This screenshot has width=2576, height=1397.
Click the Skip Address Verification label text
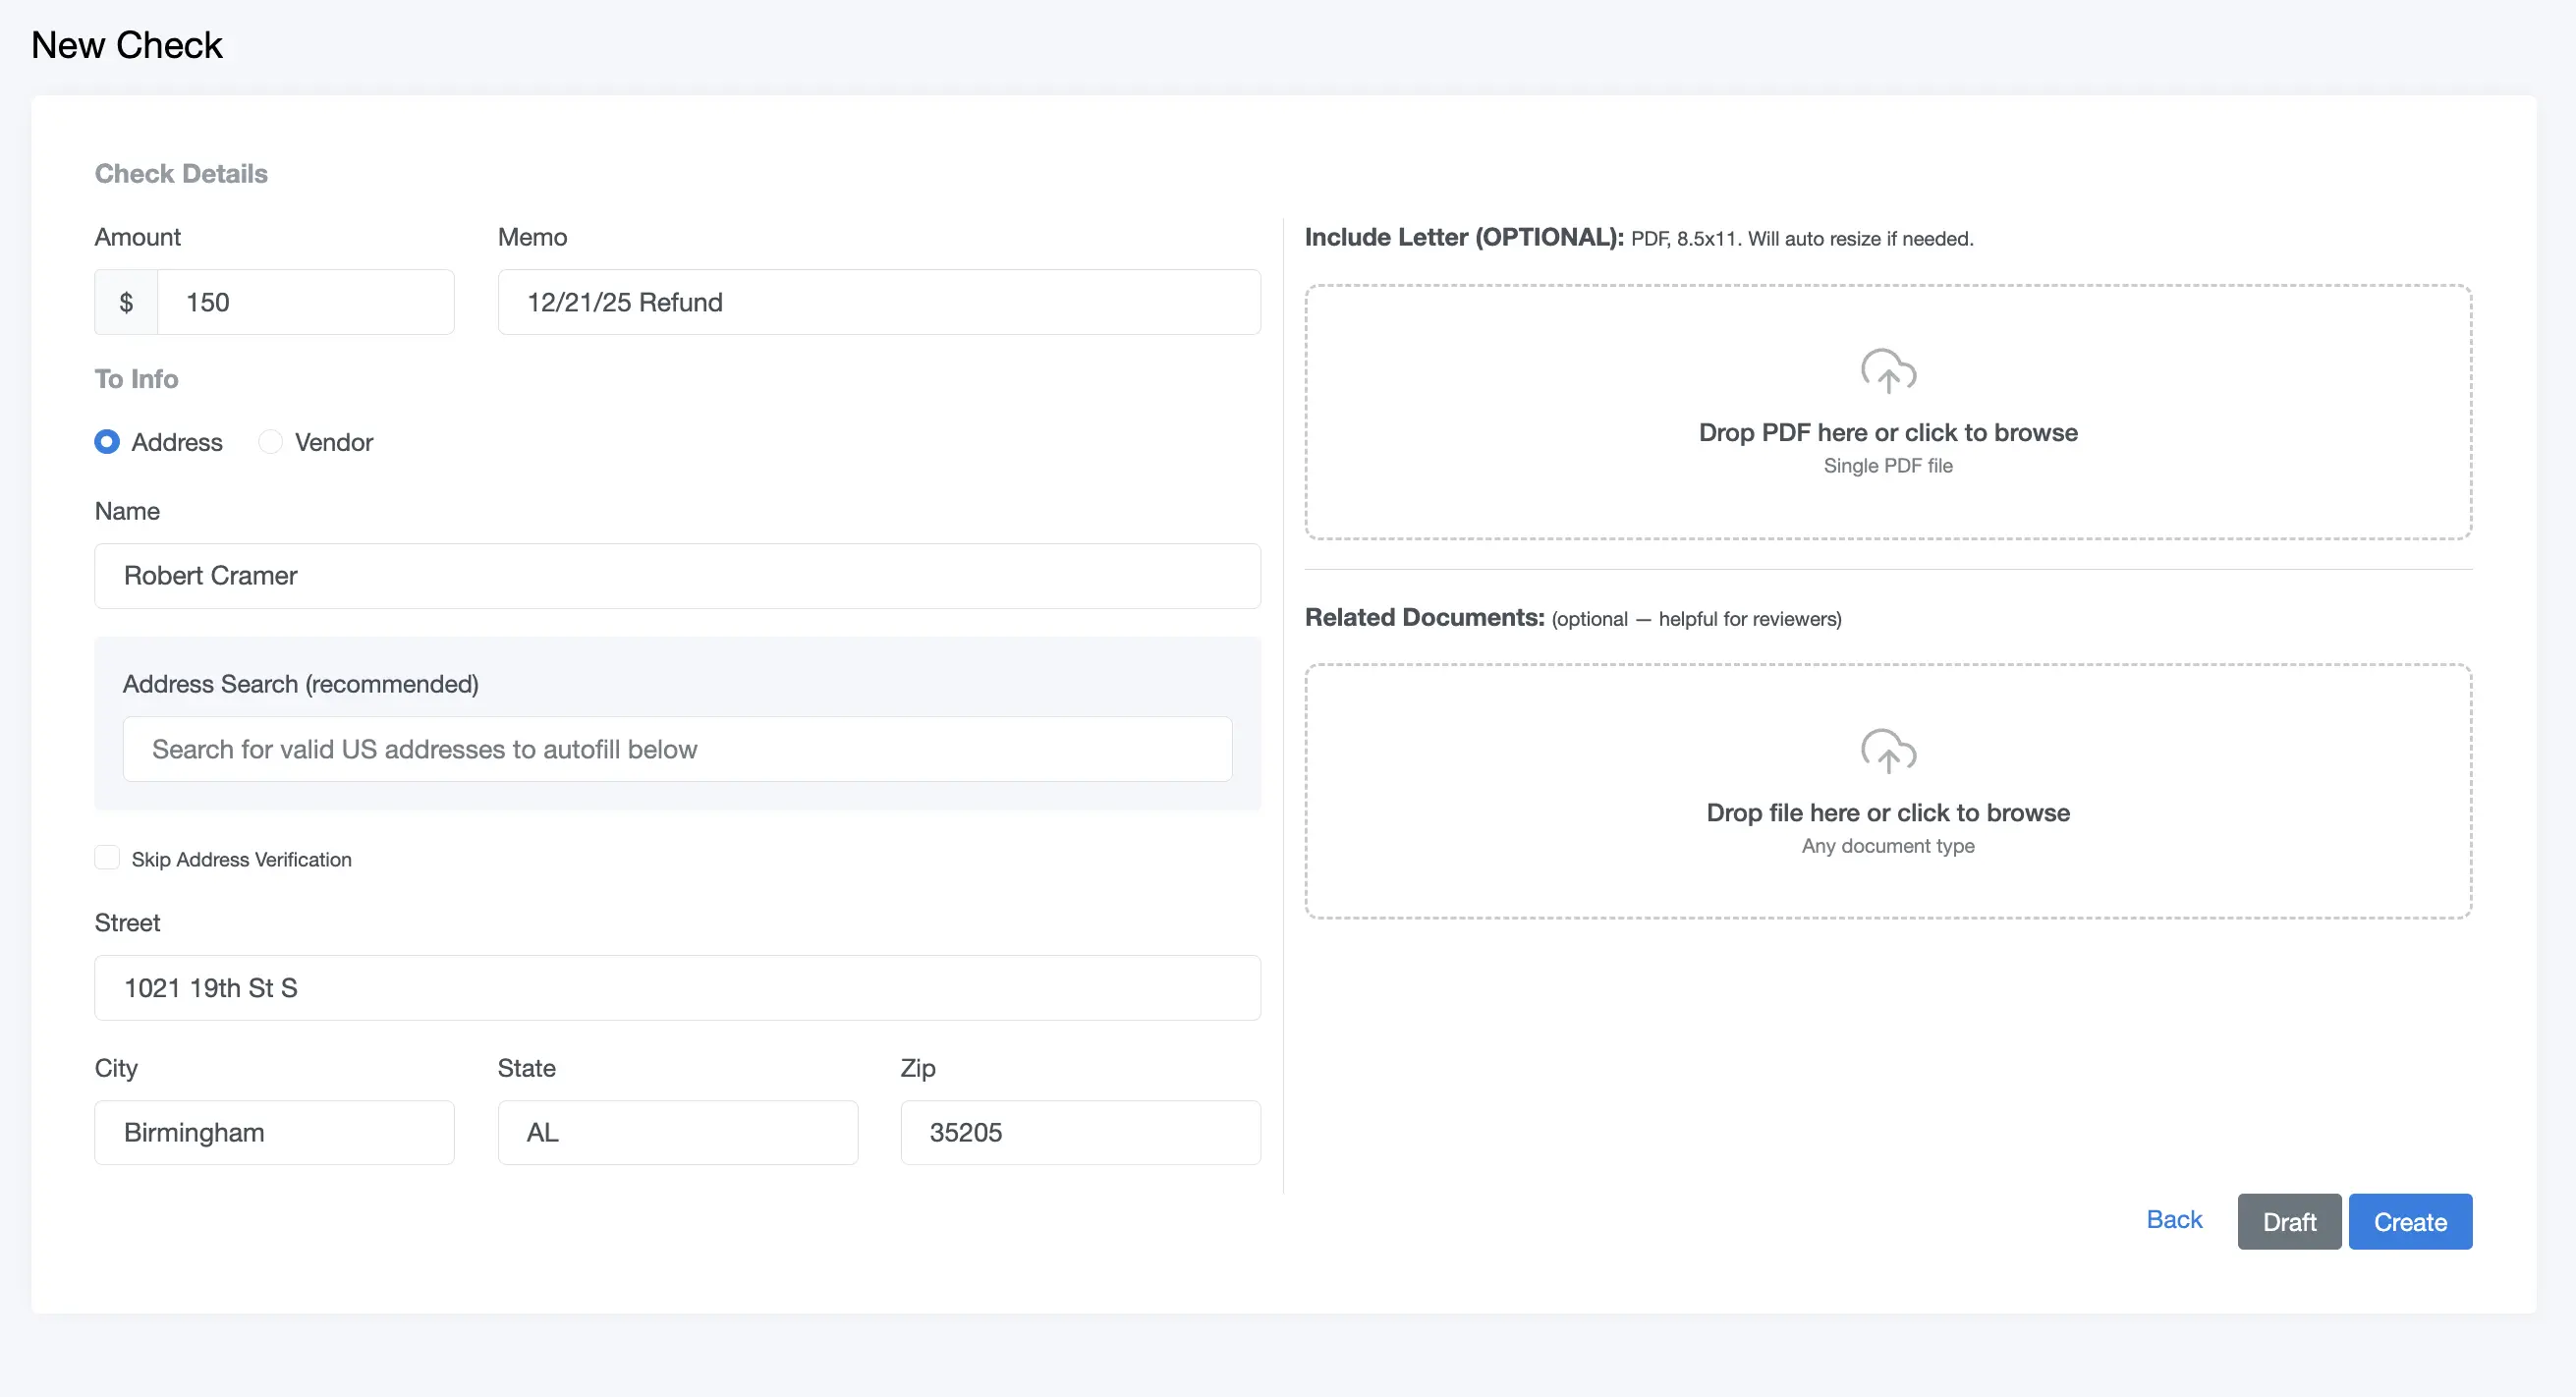click(241, 860)
